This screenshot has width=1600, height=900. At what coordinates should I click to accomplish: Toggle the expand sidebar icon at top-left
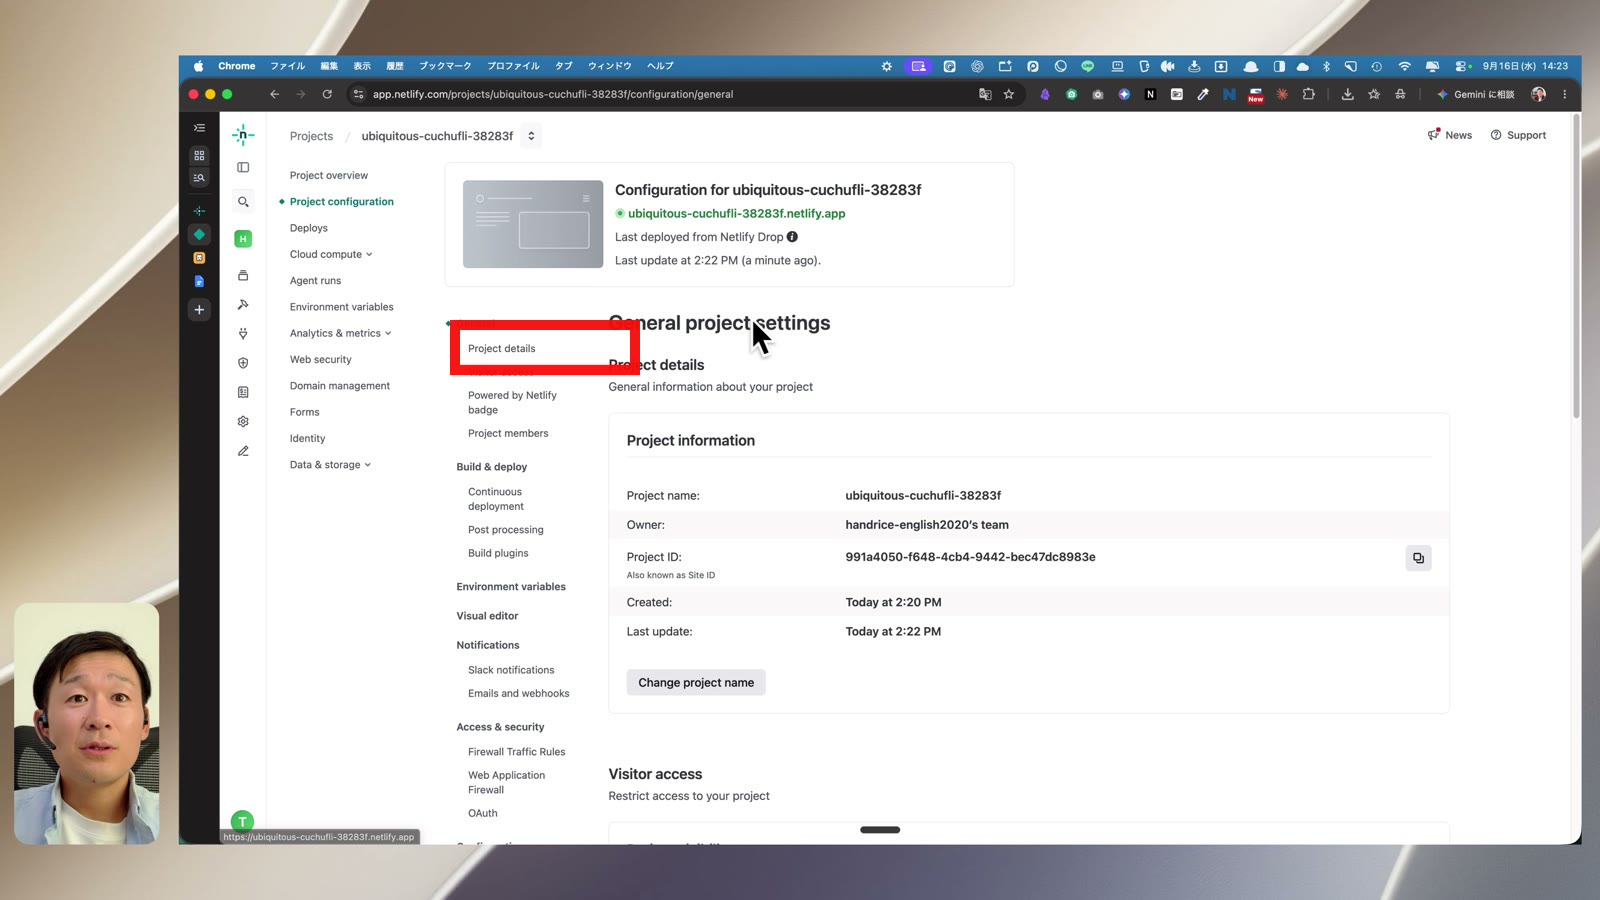coord(199,128)
